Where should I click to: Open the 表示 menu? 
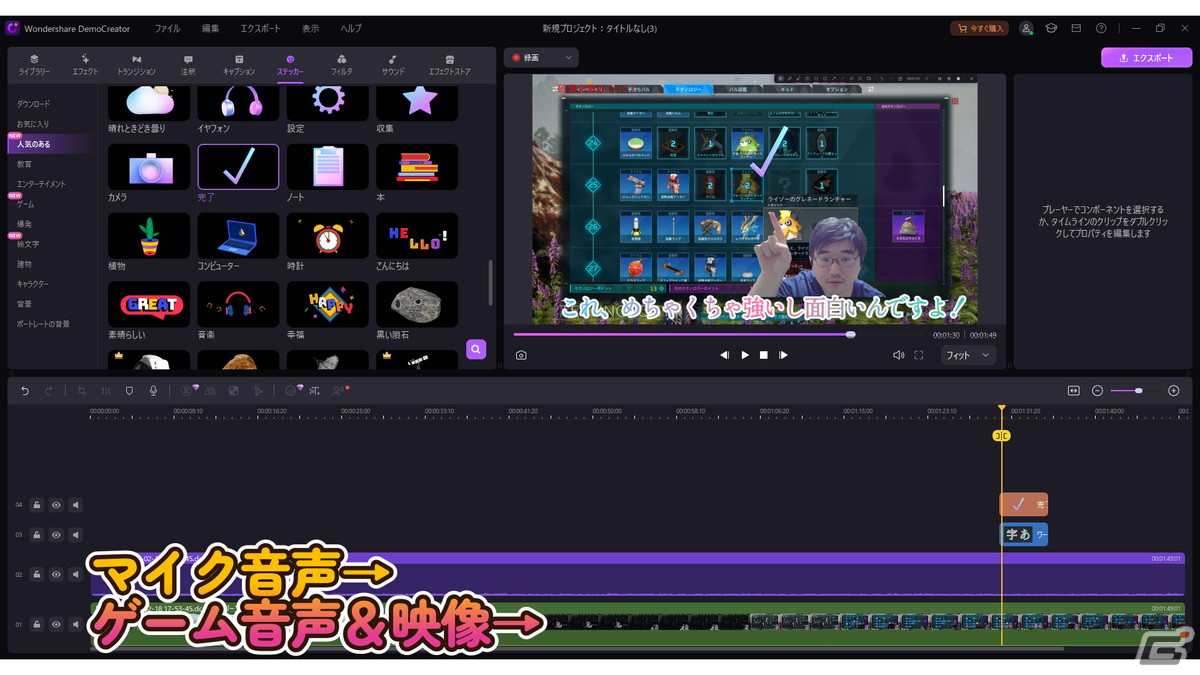coord(311,29)
